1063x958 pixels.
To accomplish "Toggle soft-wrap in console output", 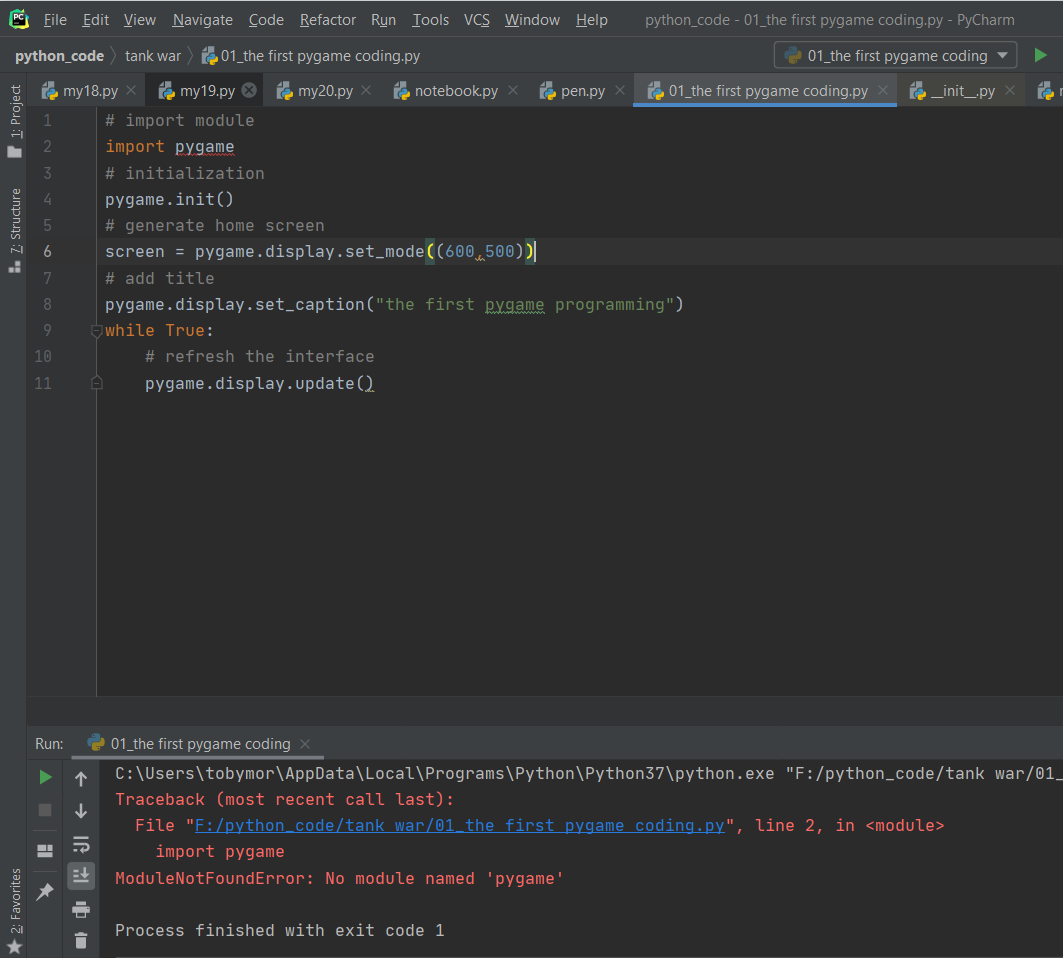I will (81, 845).
